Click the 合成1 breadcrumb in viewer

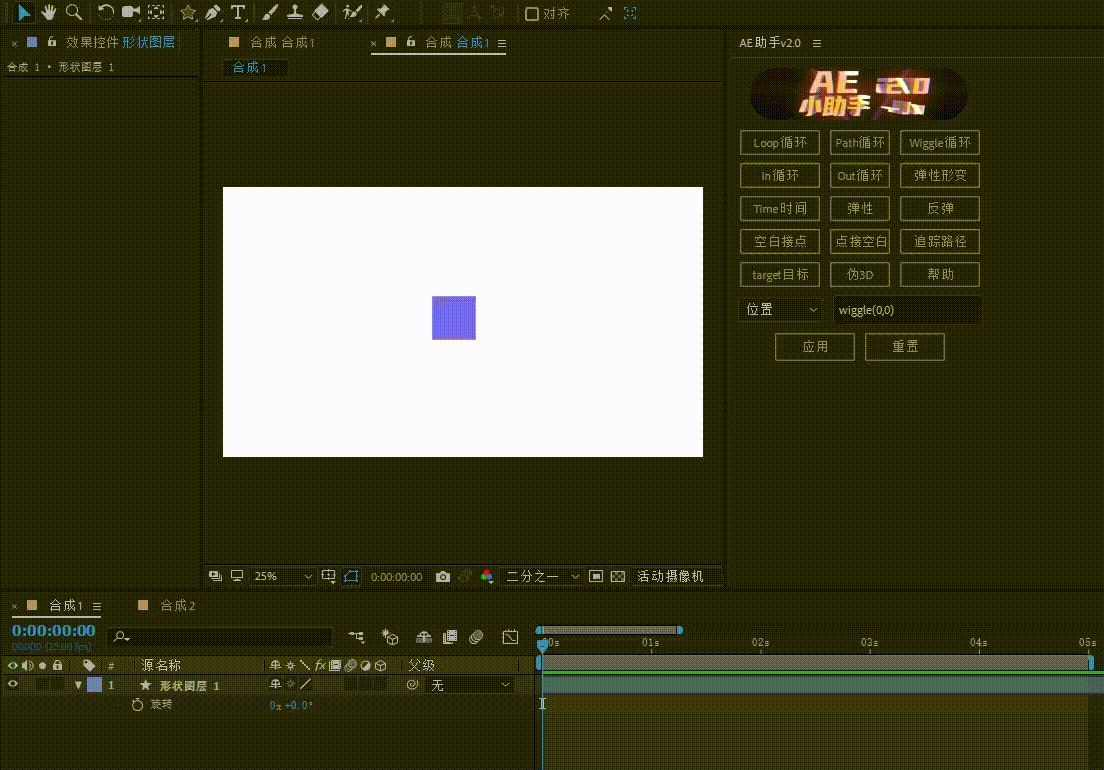tap(250, 68)
